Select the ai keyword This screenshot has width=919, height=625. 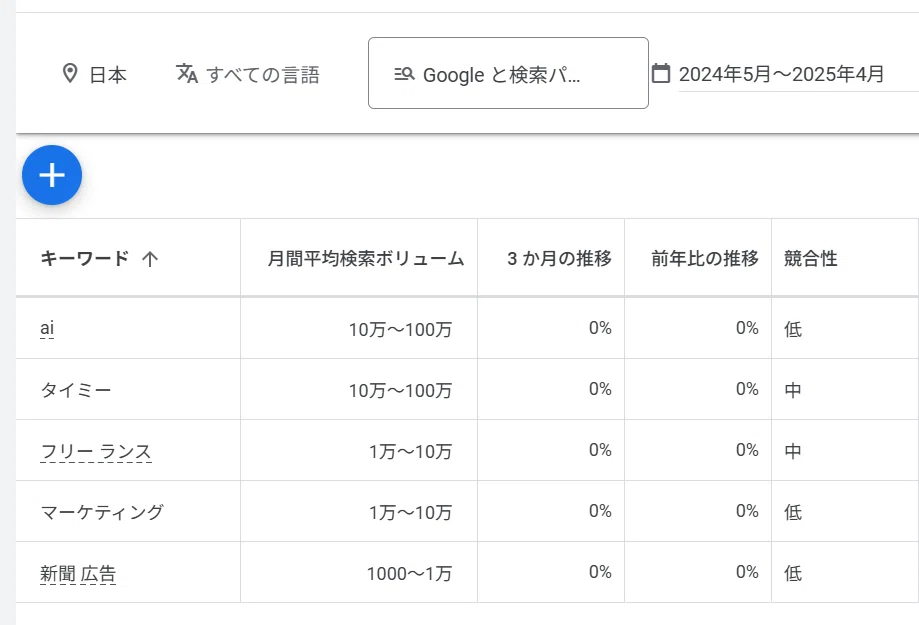47,328
